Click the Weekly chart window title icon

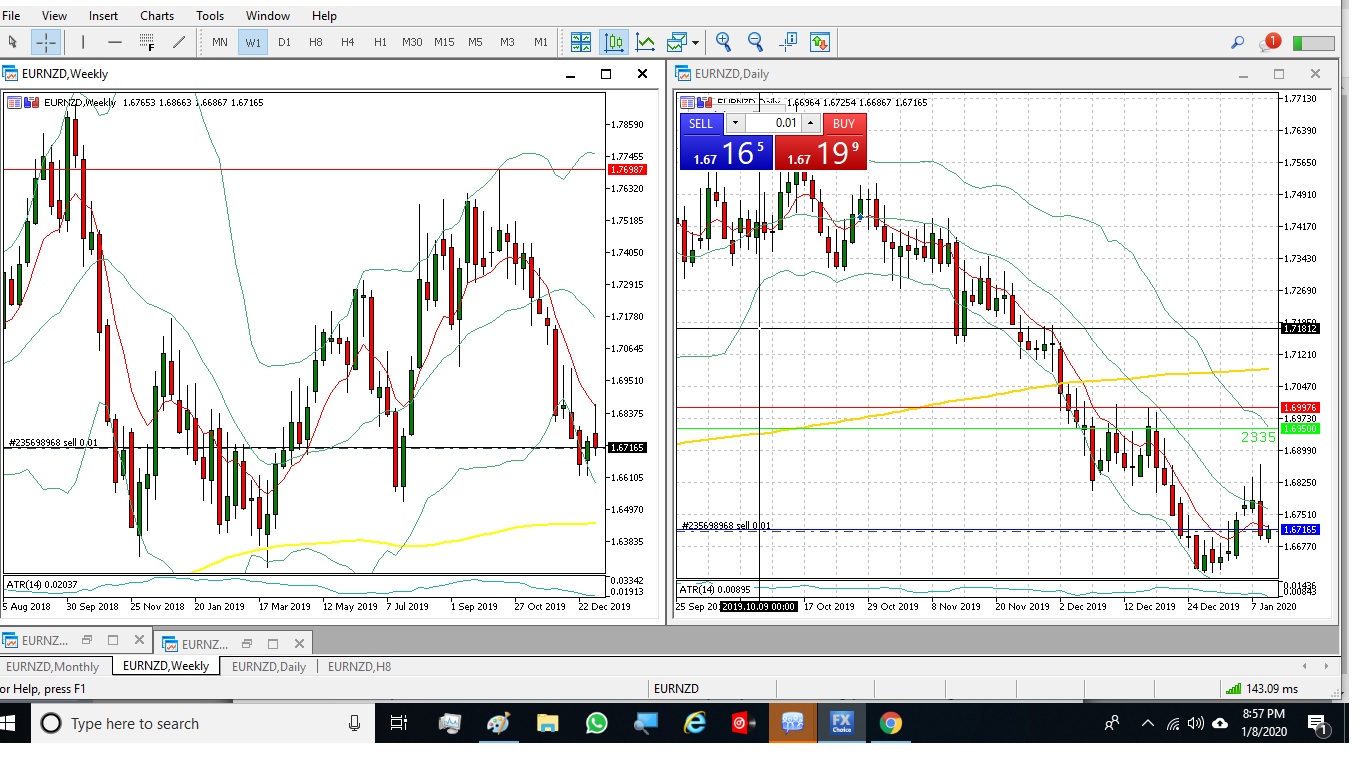coord(10,73)
